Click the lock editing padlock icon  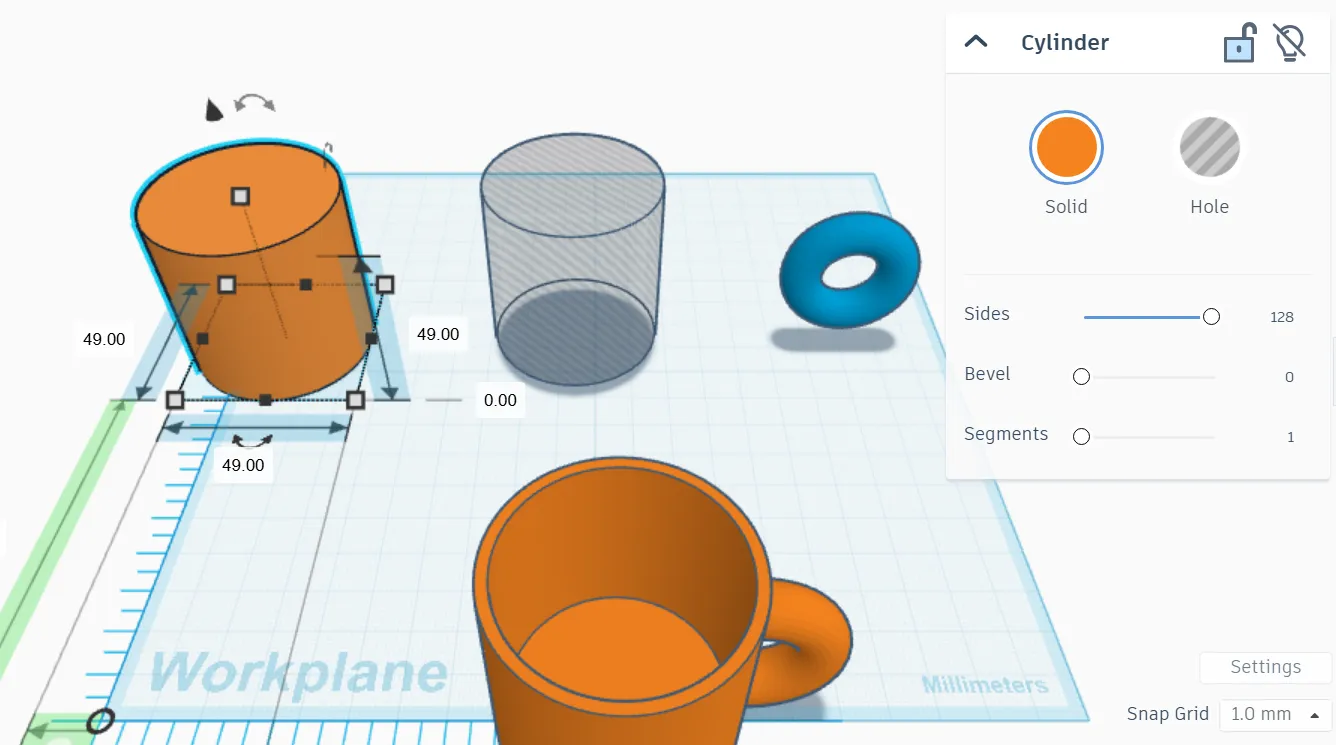(1239, 44)
